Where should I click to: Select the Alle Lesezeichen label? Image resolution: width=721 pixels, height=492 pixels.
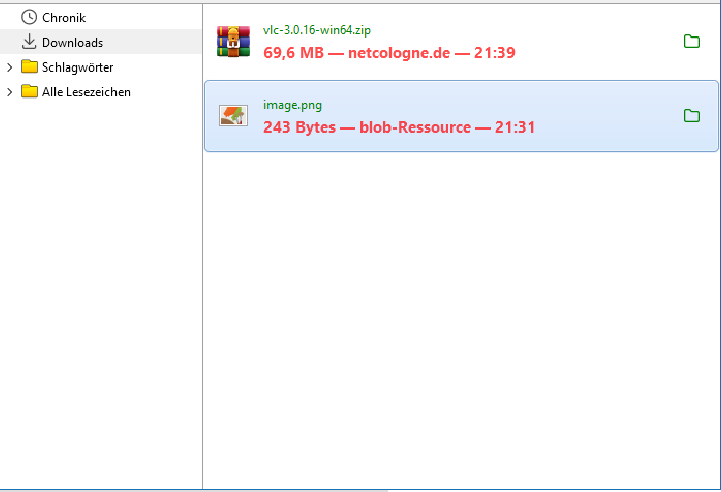[86, 92]
